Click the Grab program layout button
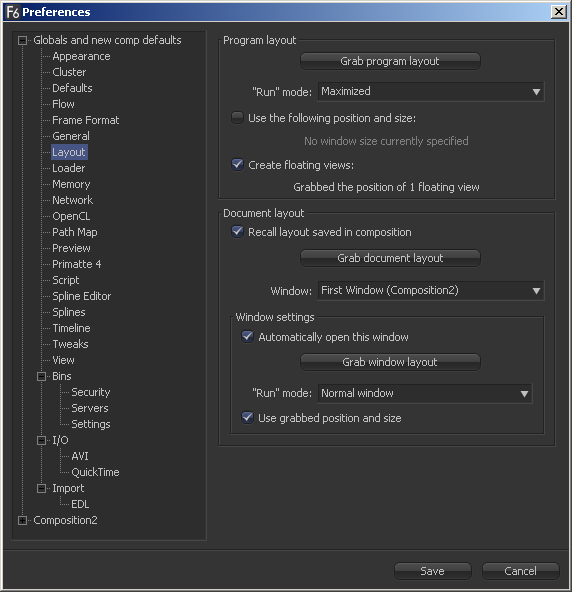572x592 pixels. pyautogui.click(x=390, y=61)
